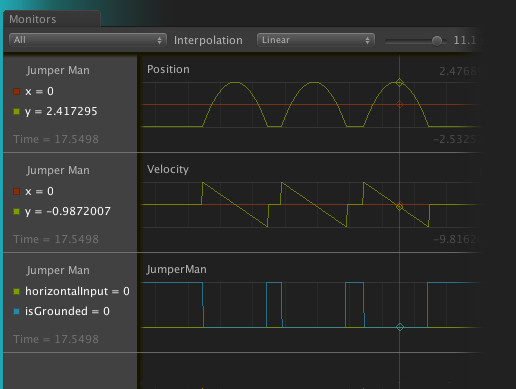
Task: Click the Velocity graph title
Action: pos(168,169)
